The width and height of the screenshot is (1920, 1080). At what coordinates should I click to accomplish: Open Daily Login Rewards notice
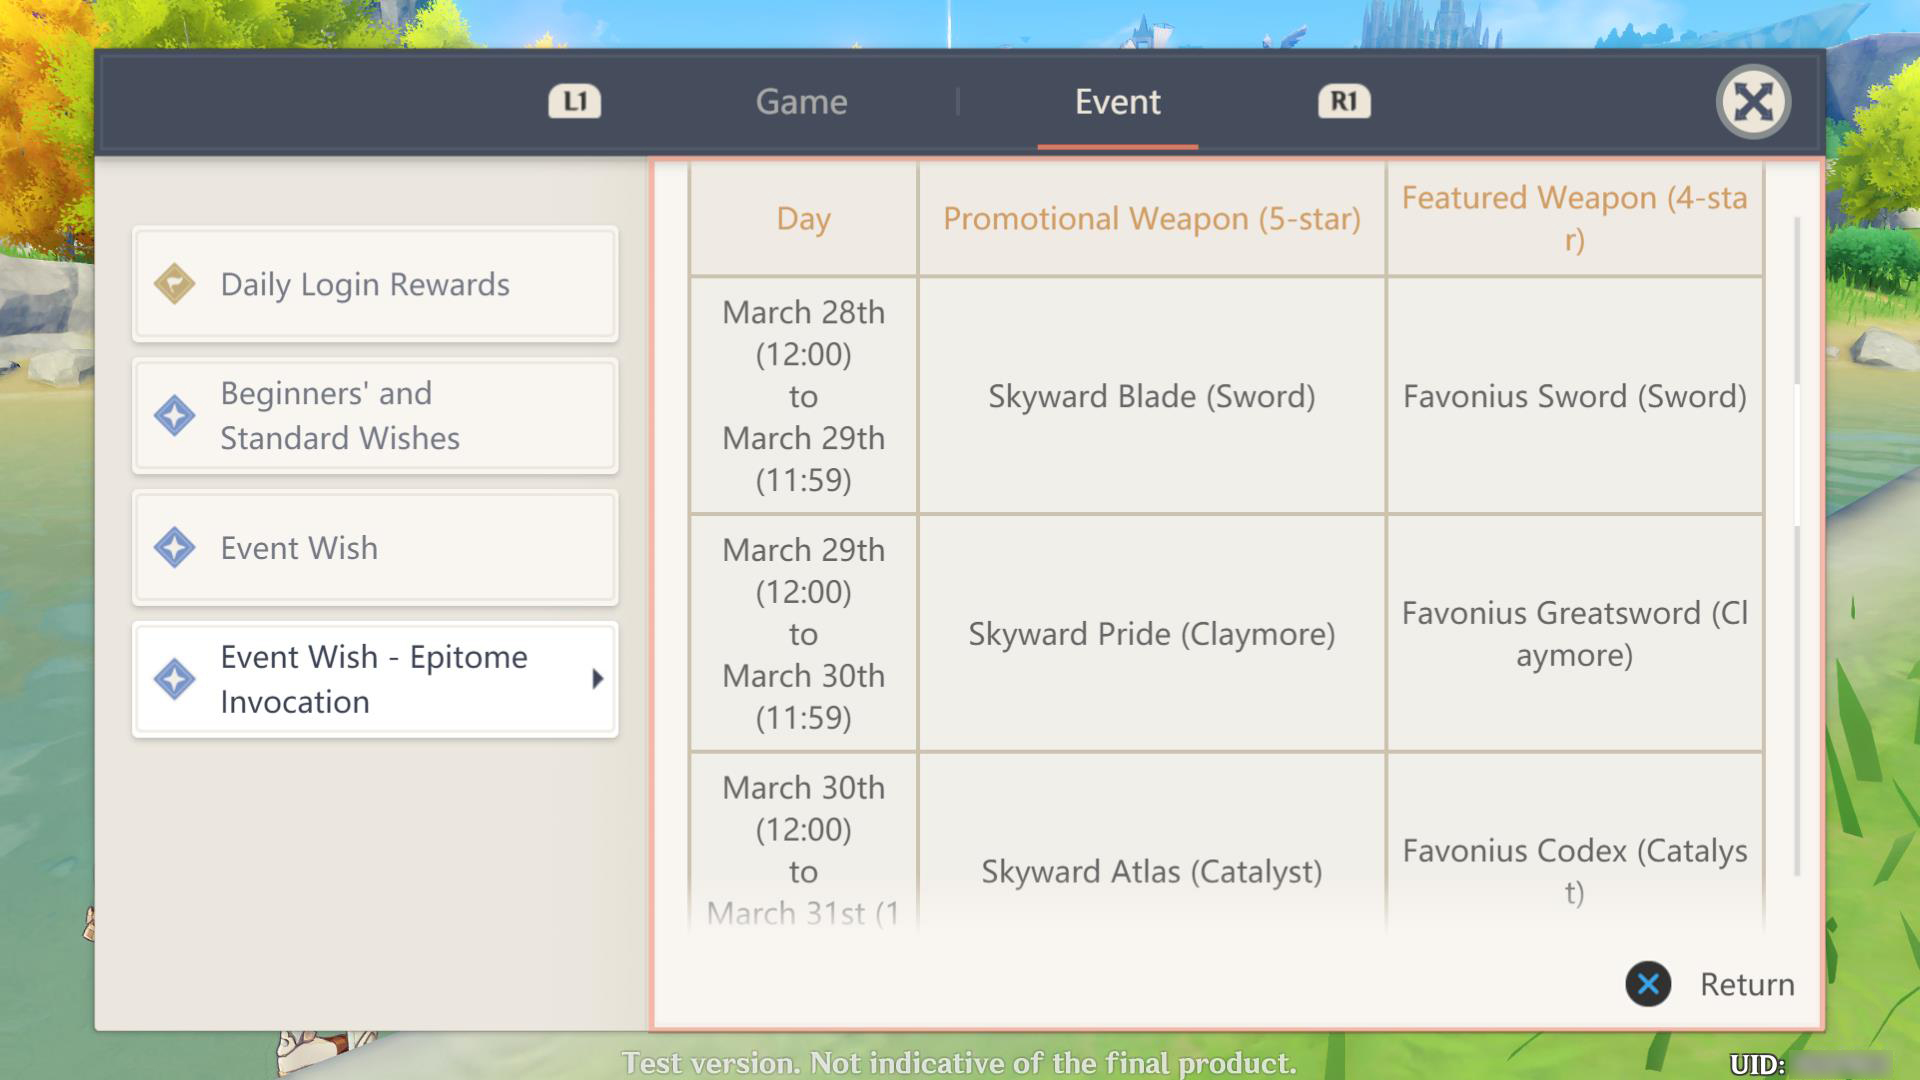(375, 284)
